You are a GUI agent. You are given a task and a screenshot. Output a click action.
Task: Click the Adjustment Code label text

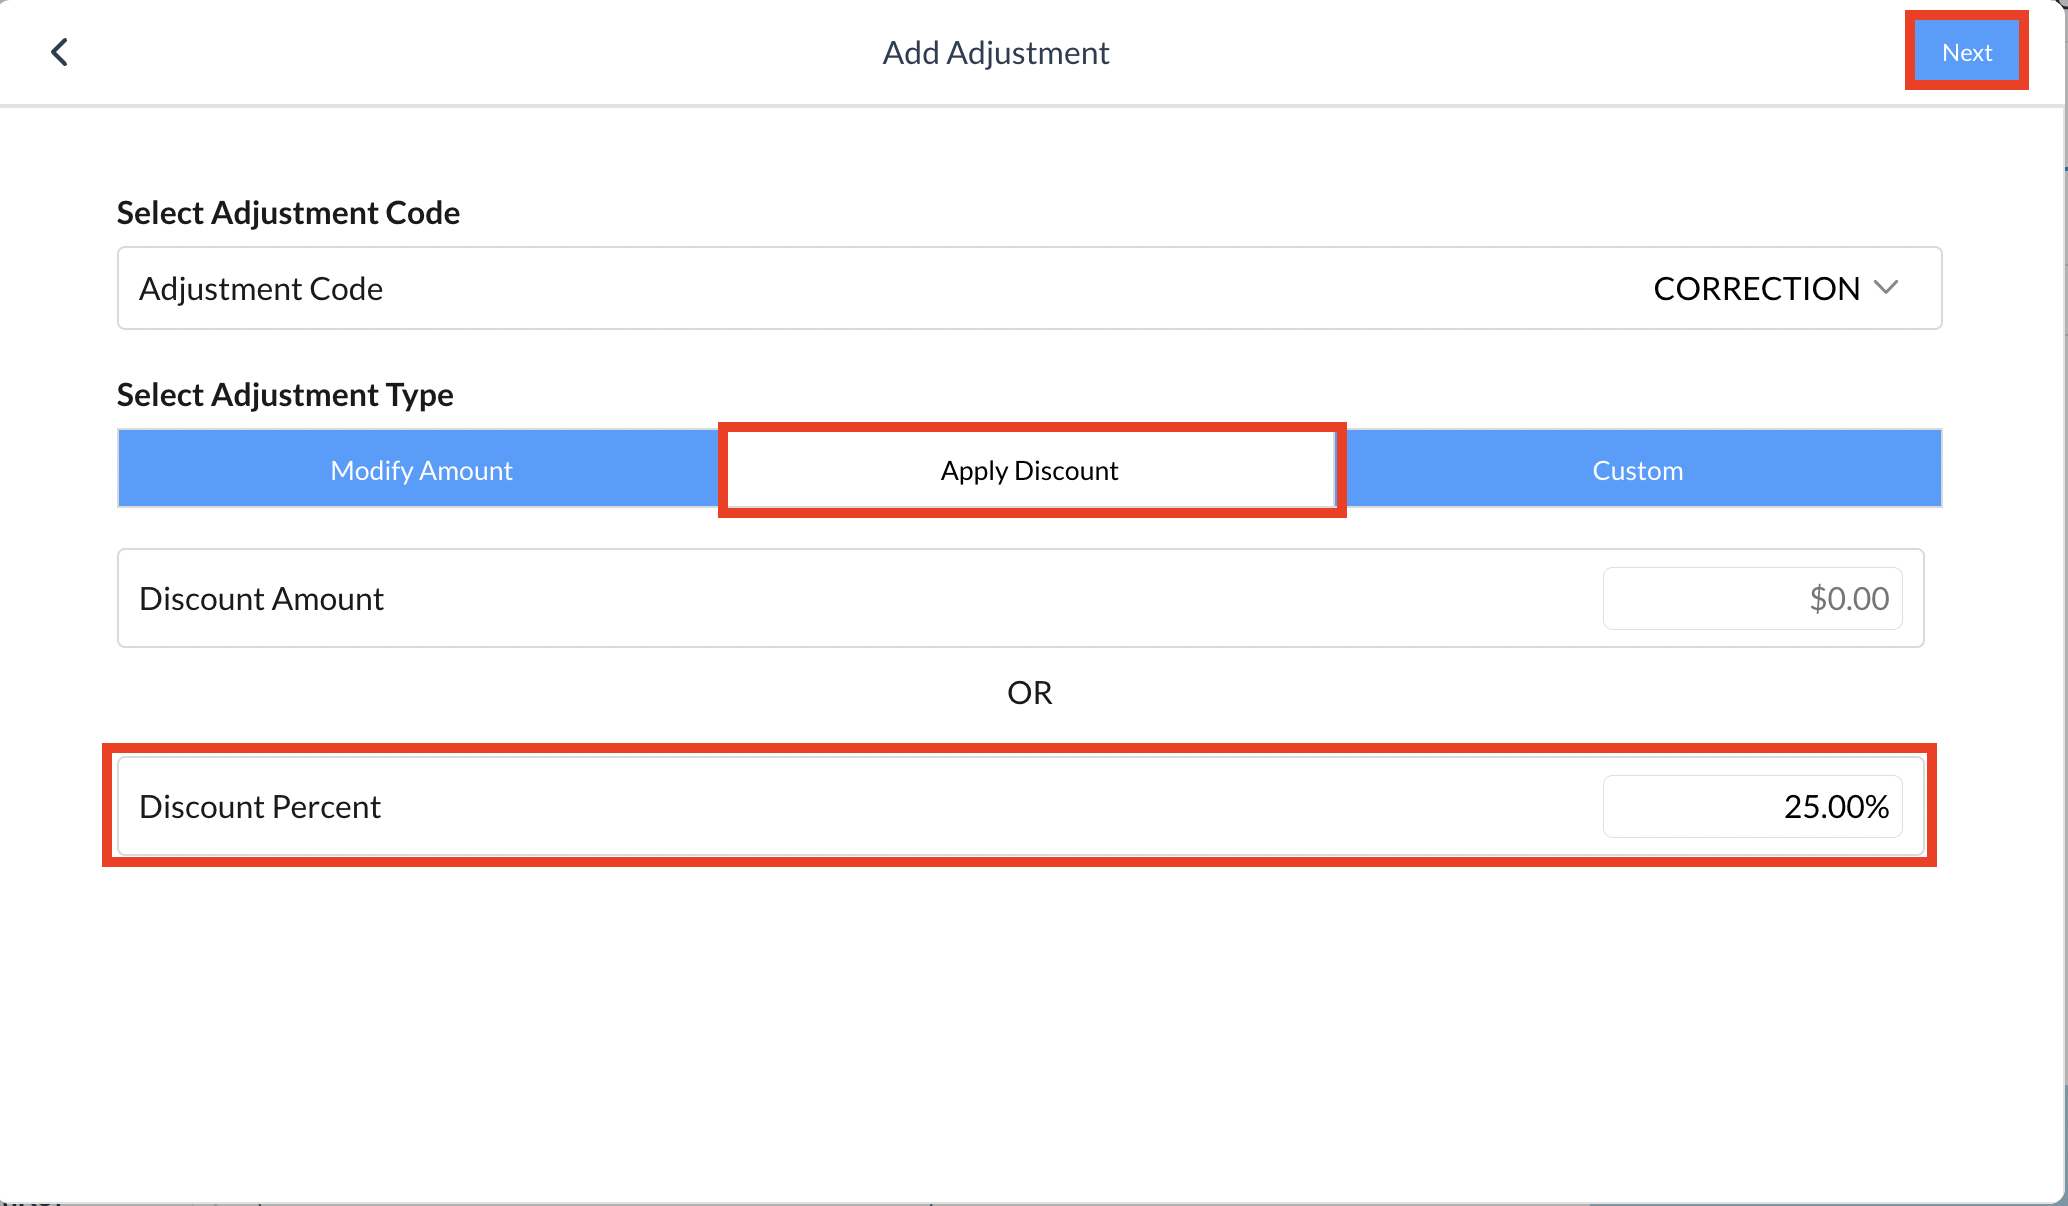tap(261, 288)
